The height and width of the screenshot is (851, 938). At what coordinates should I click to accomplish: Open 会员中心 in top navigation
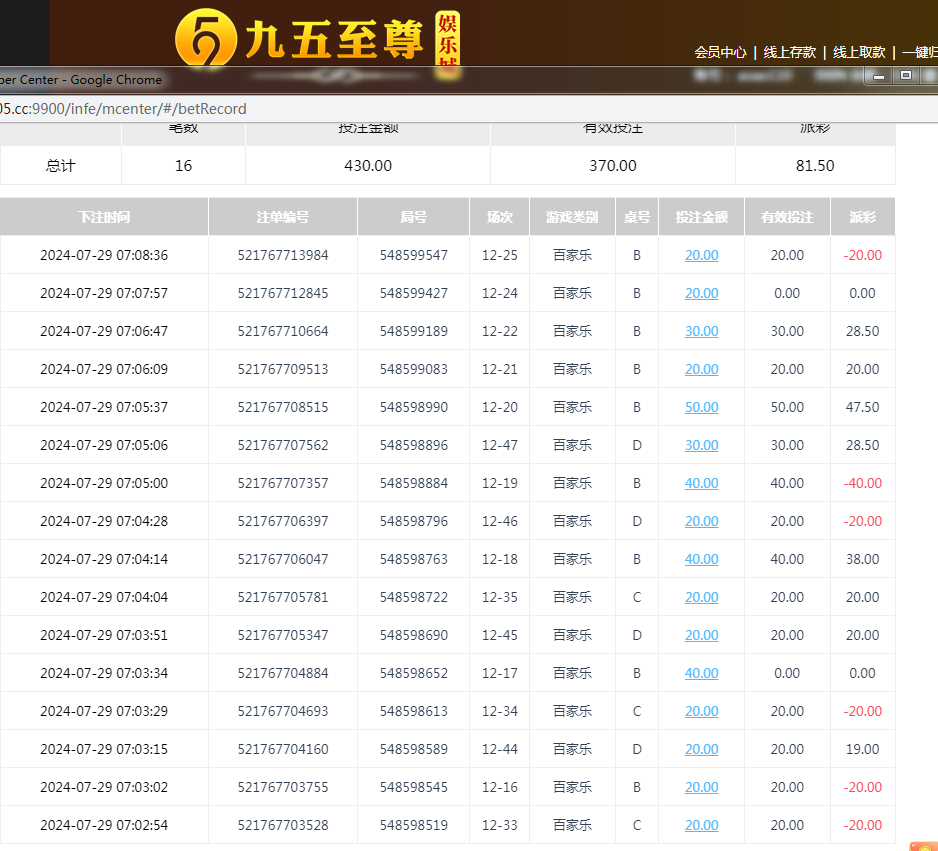coord(720,52)
